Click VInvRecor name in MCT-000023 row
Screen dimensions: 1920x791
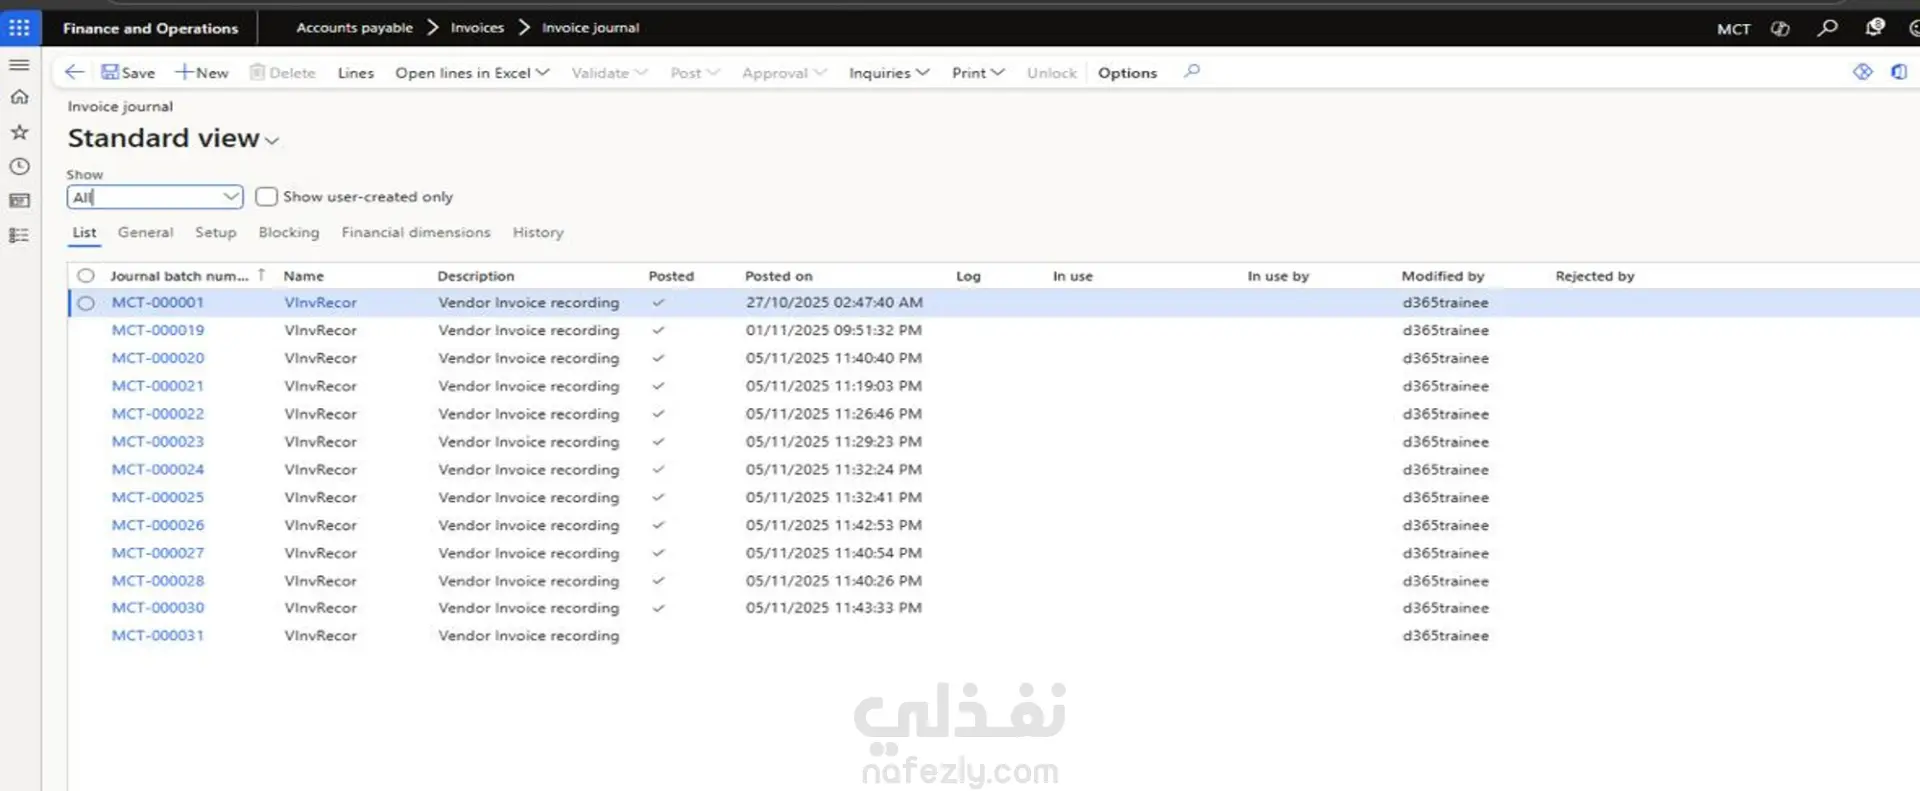coord(320,442)
